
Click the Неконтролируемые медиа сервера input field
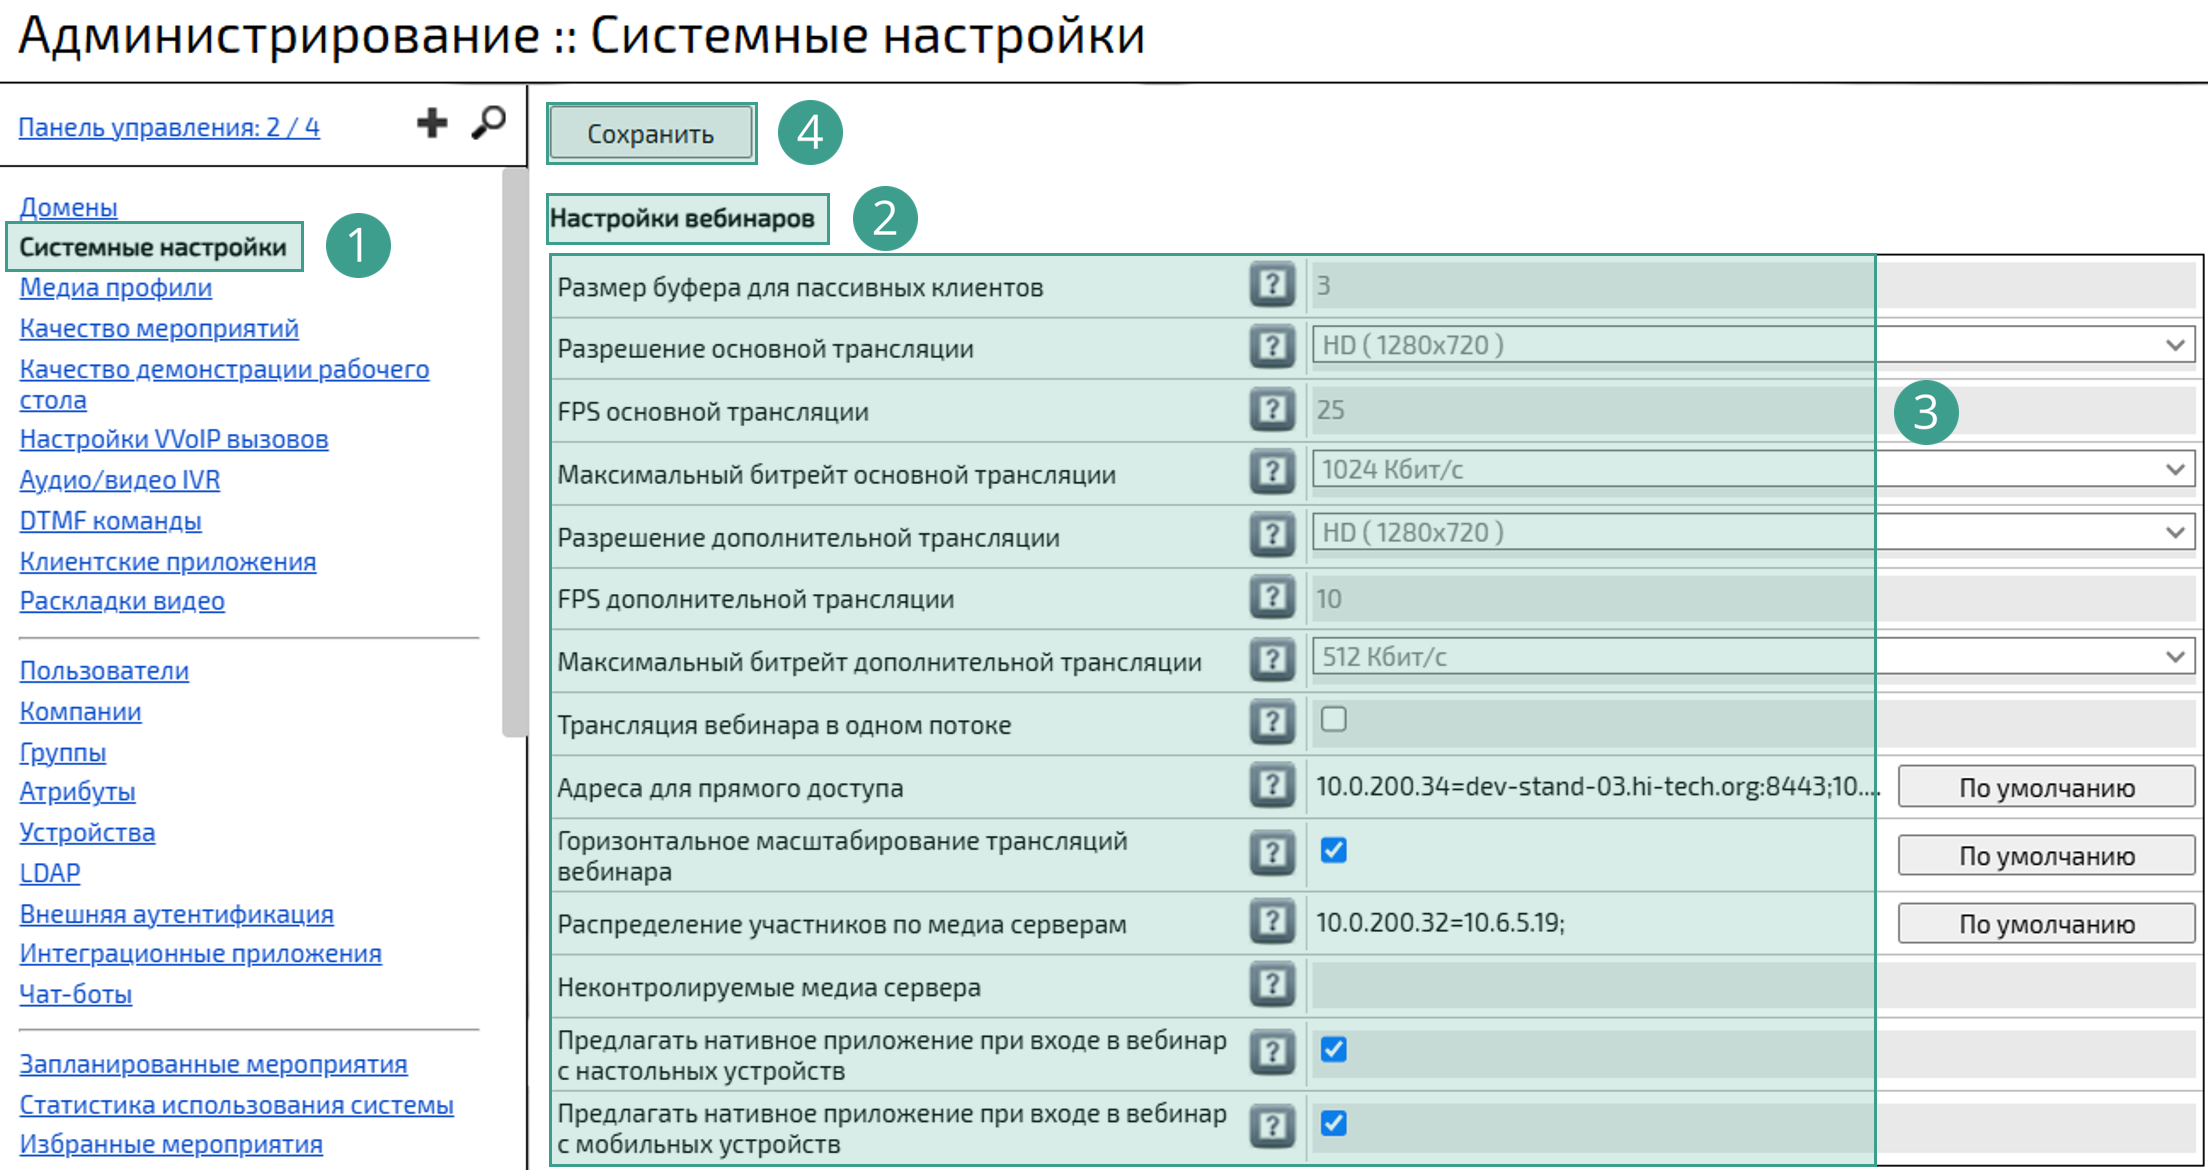click(1590, 986)
